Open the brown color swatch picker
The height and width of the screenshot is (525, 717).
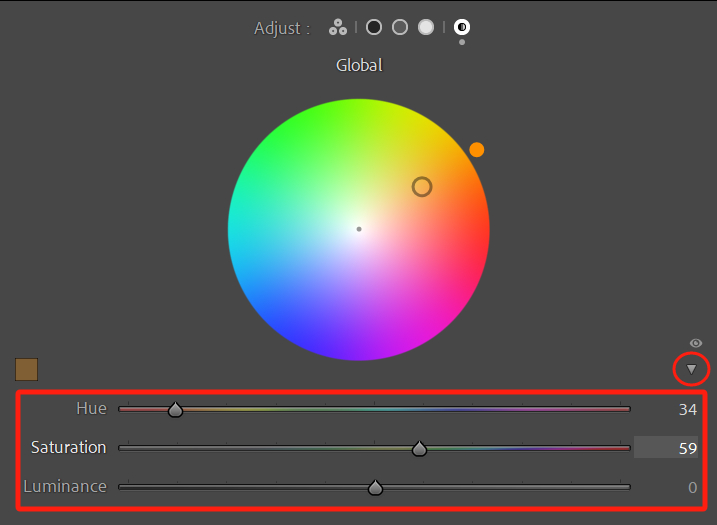[26, 369]
